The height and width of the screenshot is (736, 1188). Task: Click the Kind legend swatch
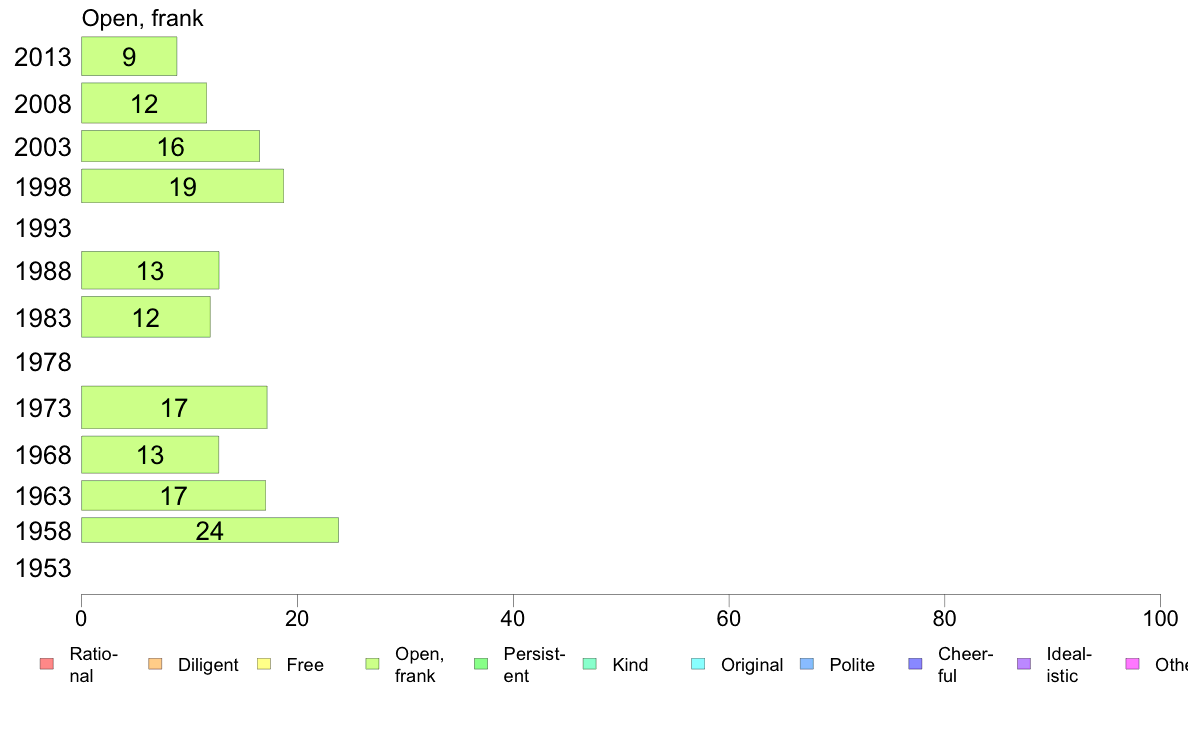pos(589,664)
